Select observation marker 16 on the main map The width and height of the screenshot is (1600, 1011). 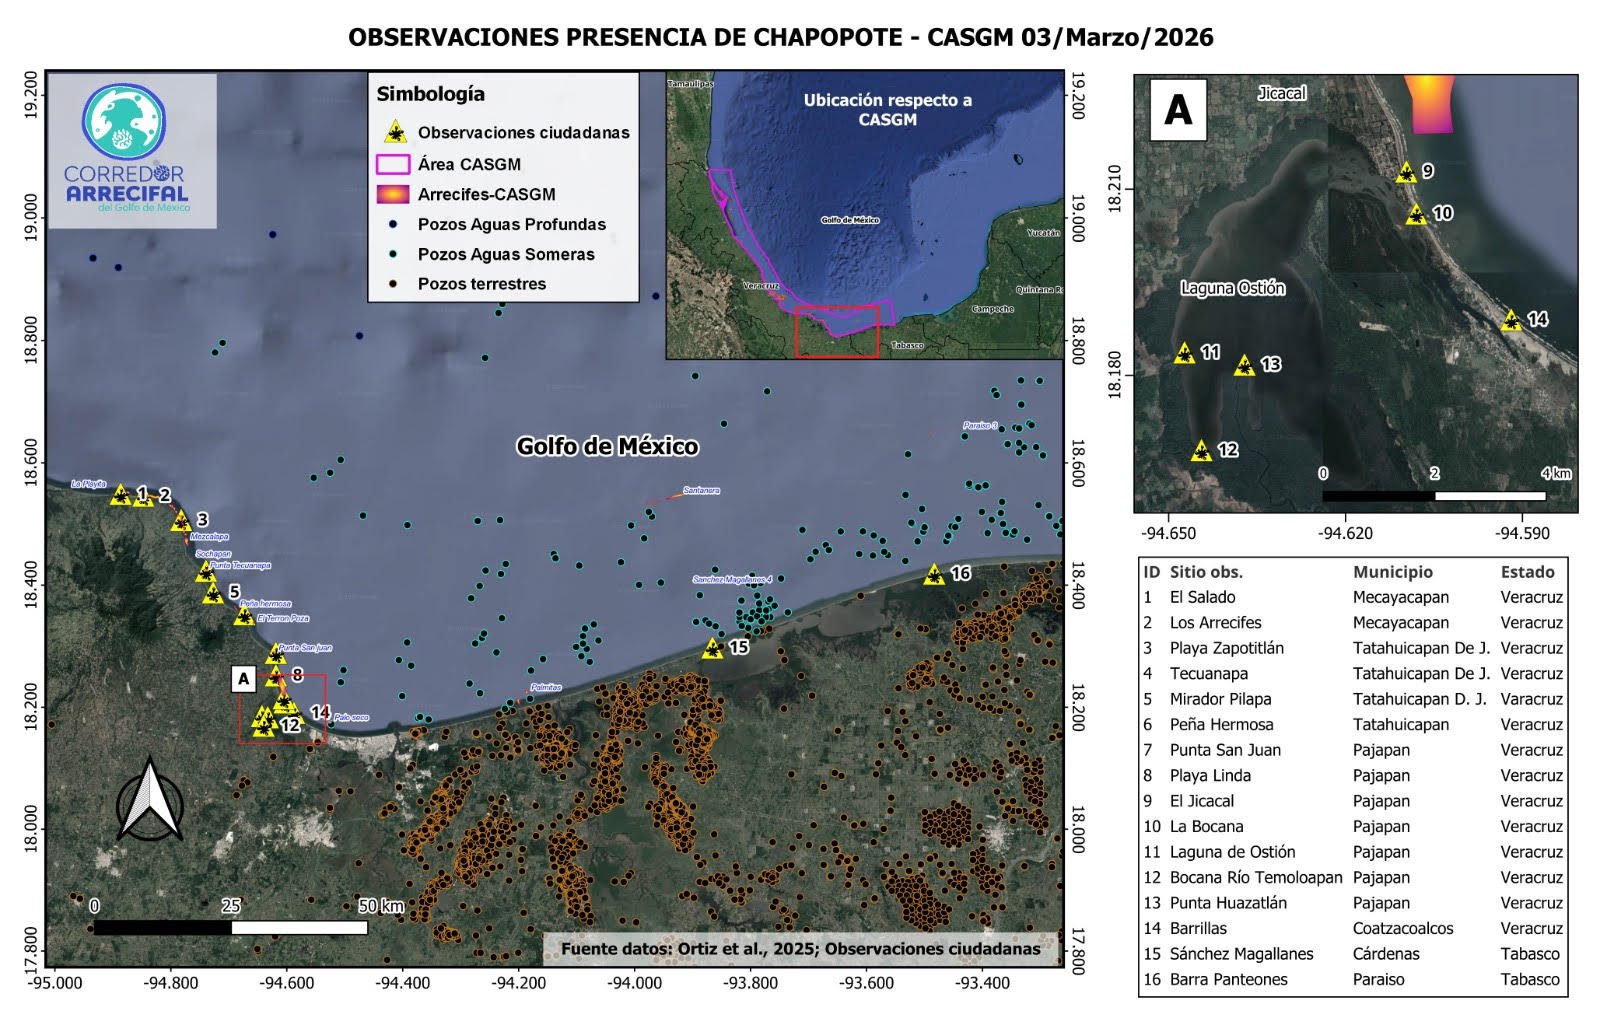tap(934, 575)
